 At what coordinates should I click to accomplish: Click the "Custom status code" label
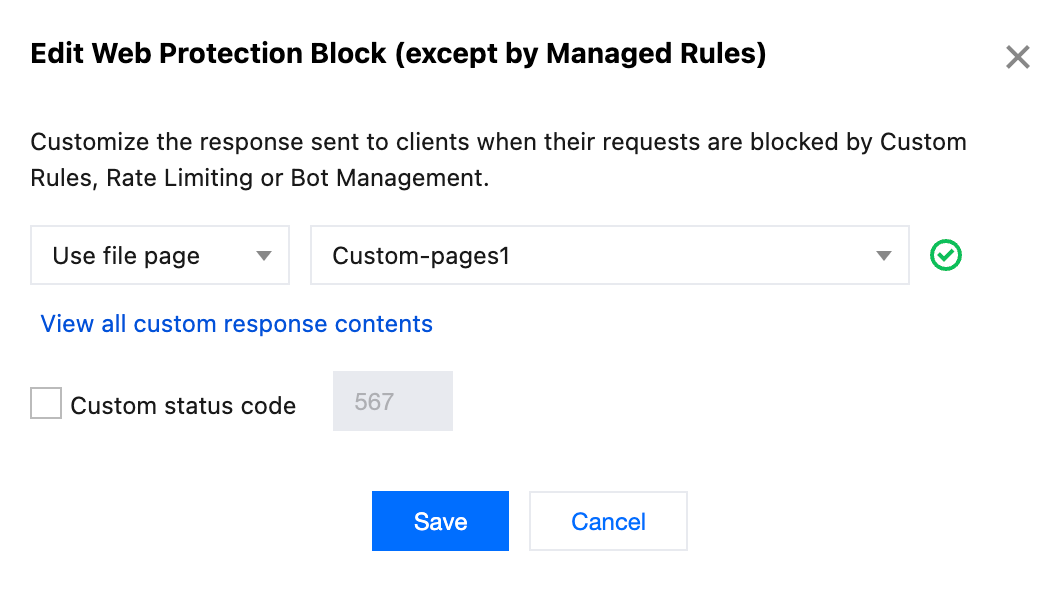[x=183, y=406]
